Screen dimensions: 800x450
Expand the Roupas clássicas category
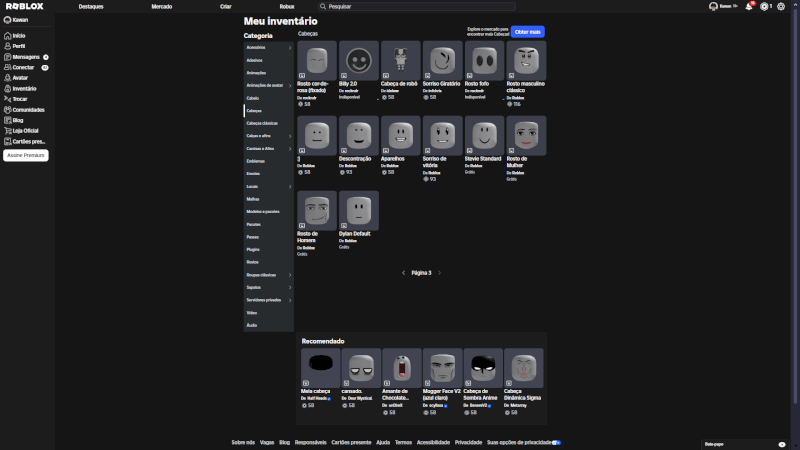click(x=290, y=275)
